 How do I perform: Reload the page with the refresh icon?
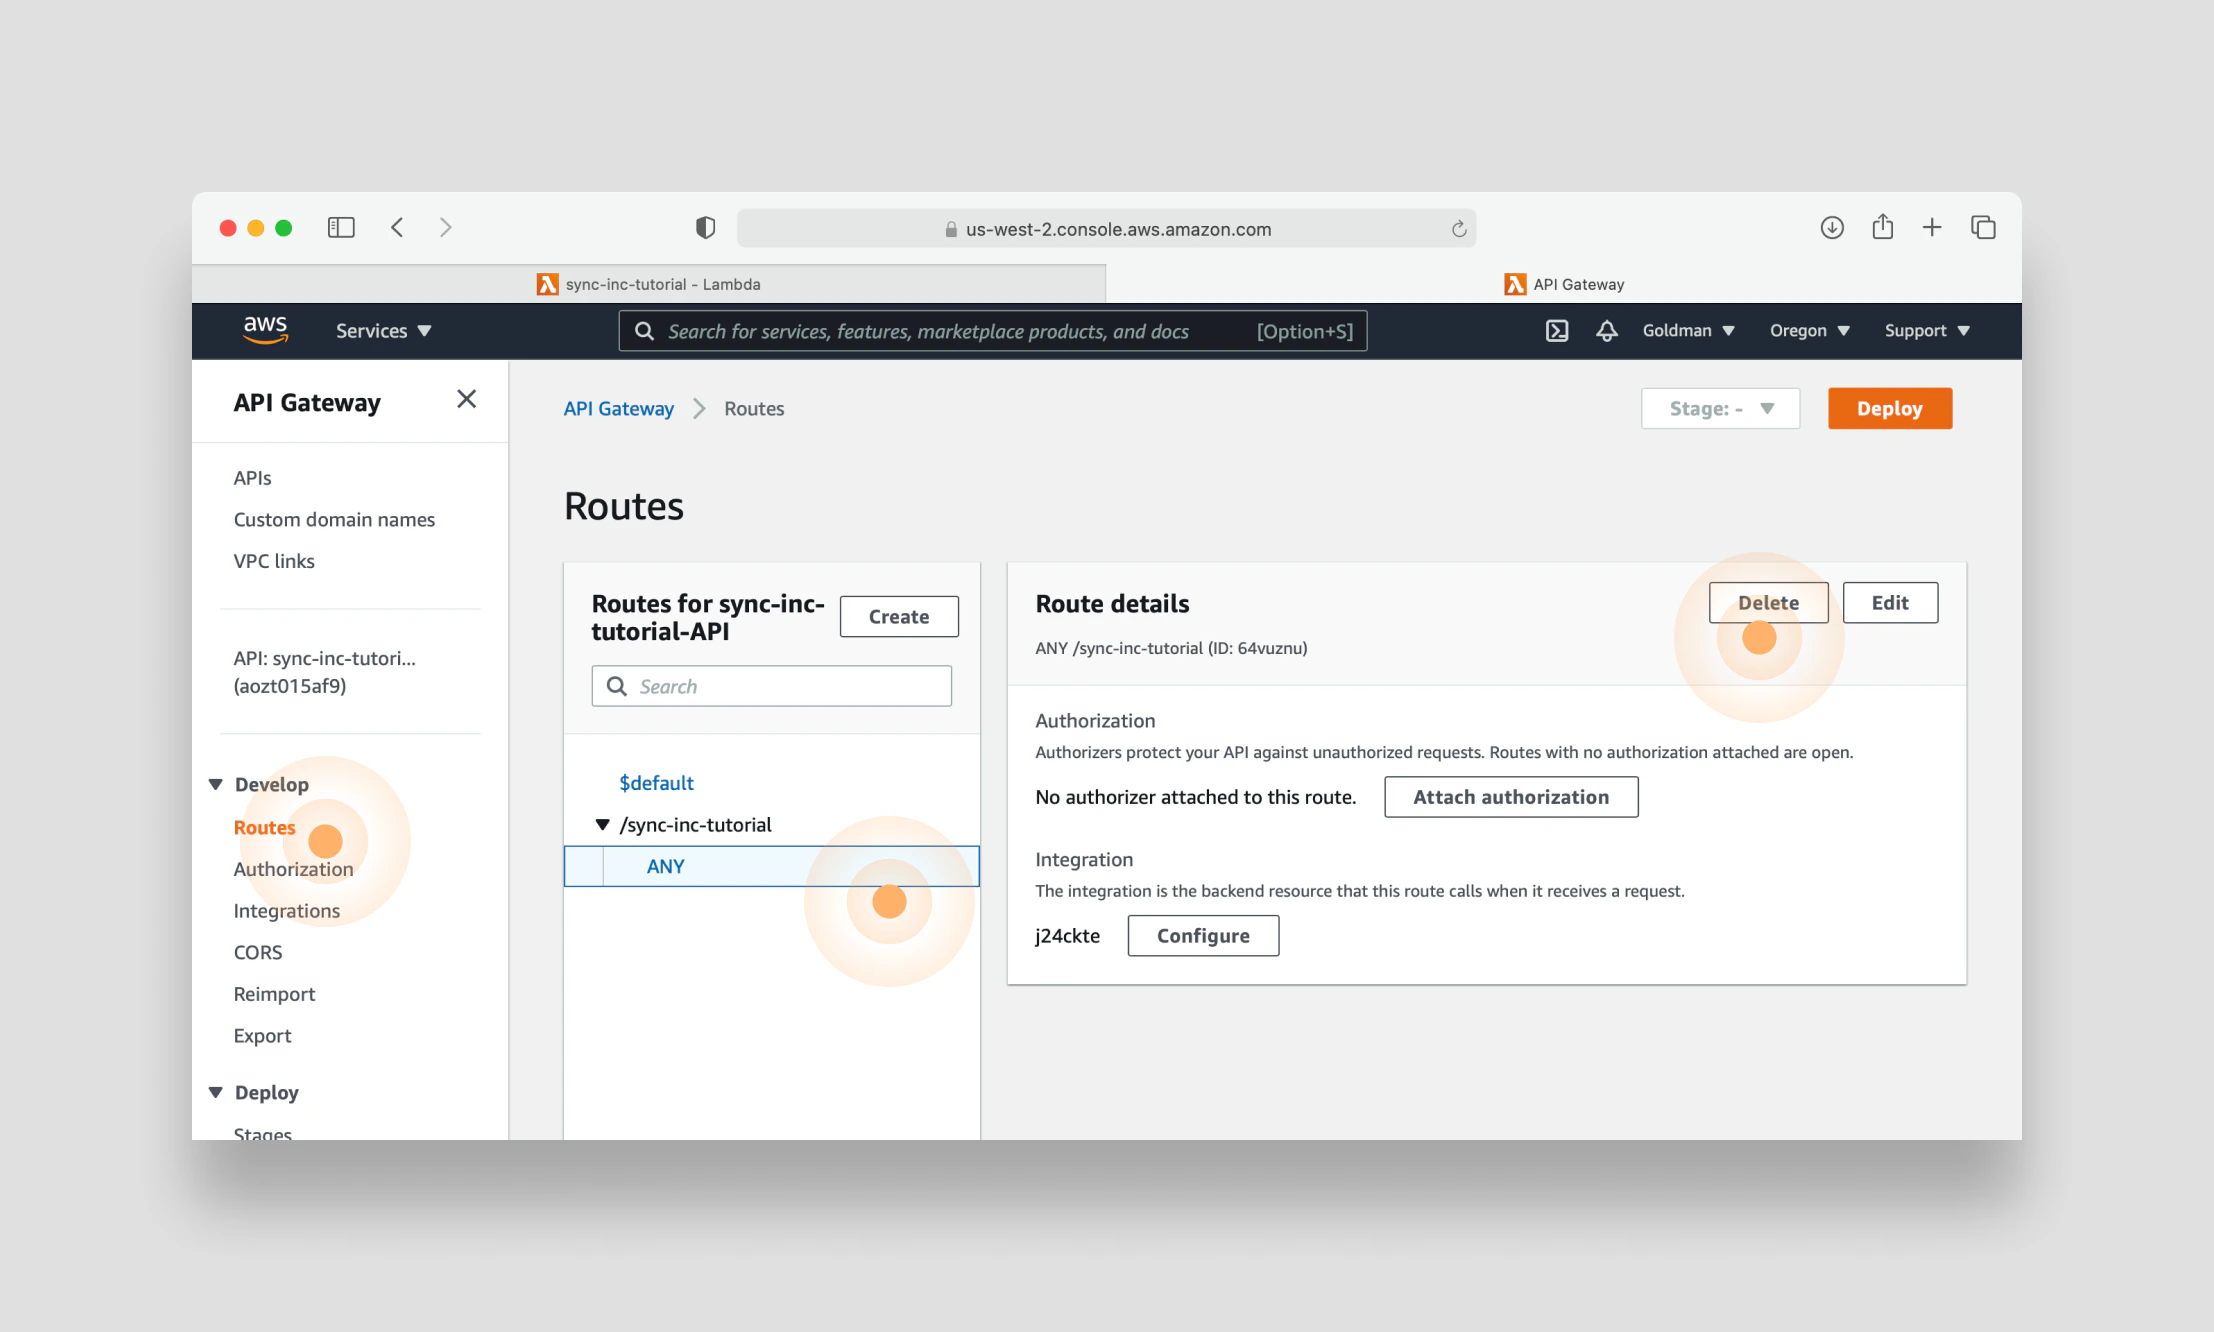point(1459,229)
